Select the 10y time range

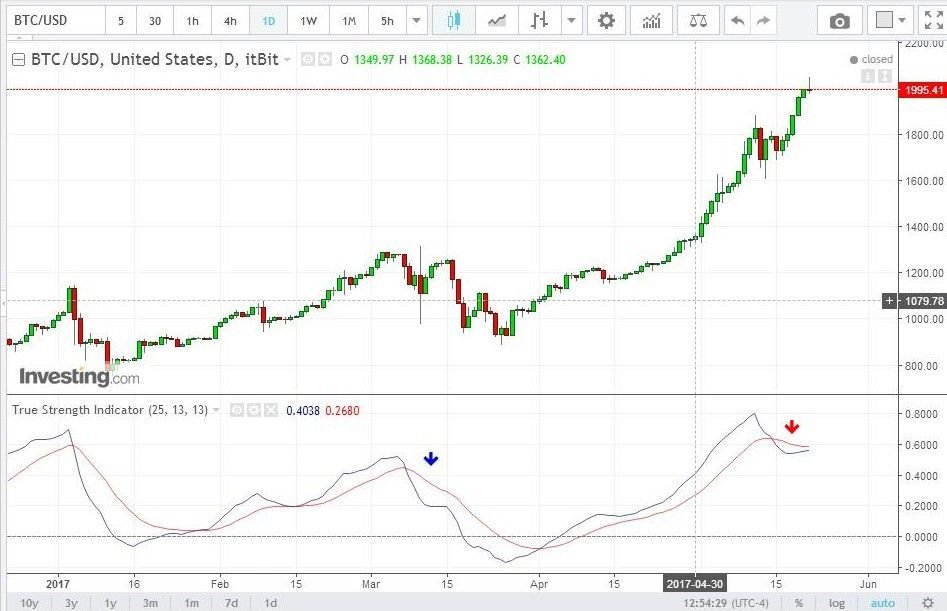click(x=29, y=603)
